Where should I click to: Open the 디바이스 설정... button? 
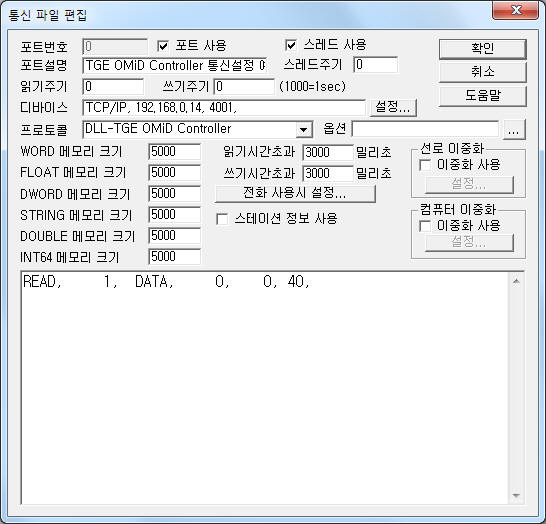[x=392, y=107]
